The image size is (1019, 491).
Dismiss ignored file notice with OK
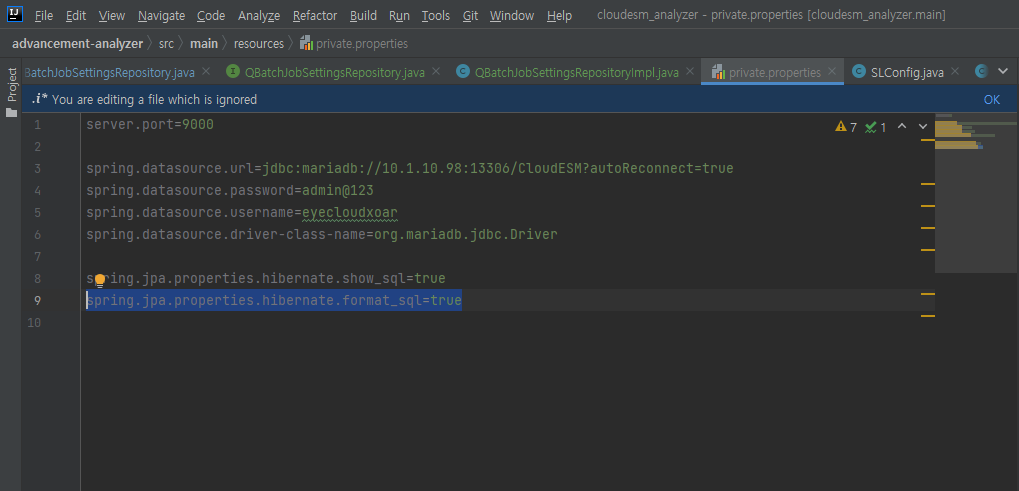click(x=992, y=99)
